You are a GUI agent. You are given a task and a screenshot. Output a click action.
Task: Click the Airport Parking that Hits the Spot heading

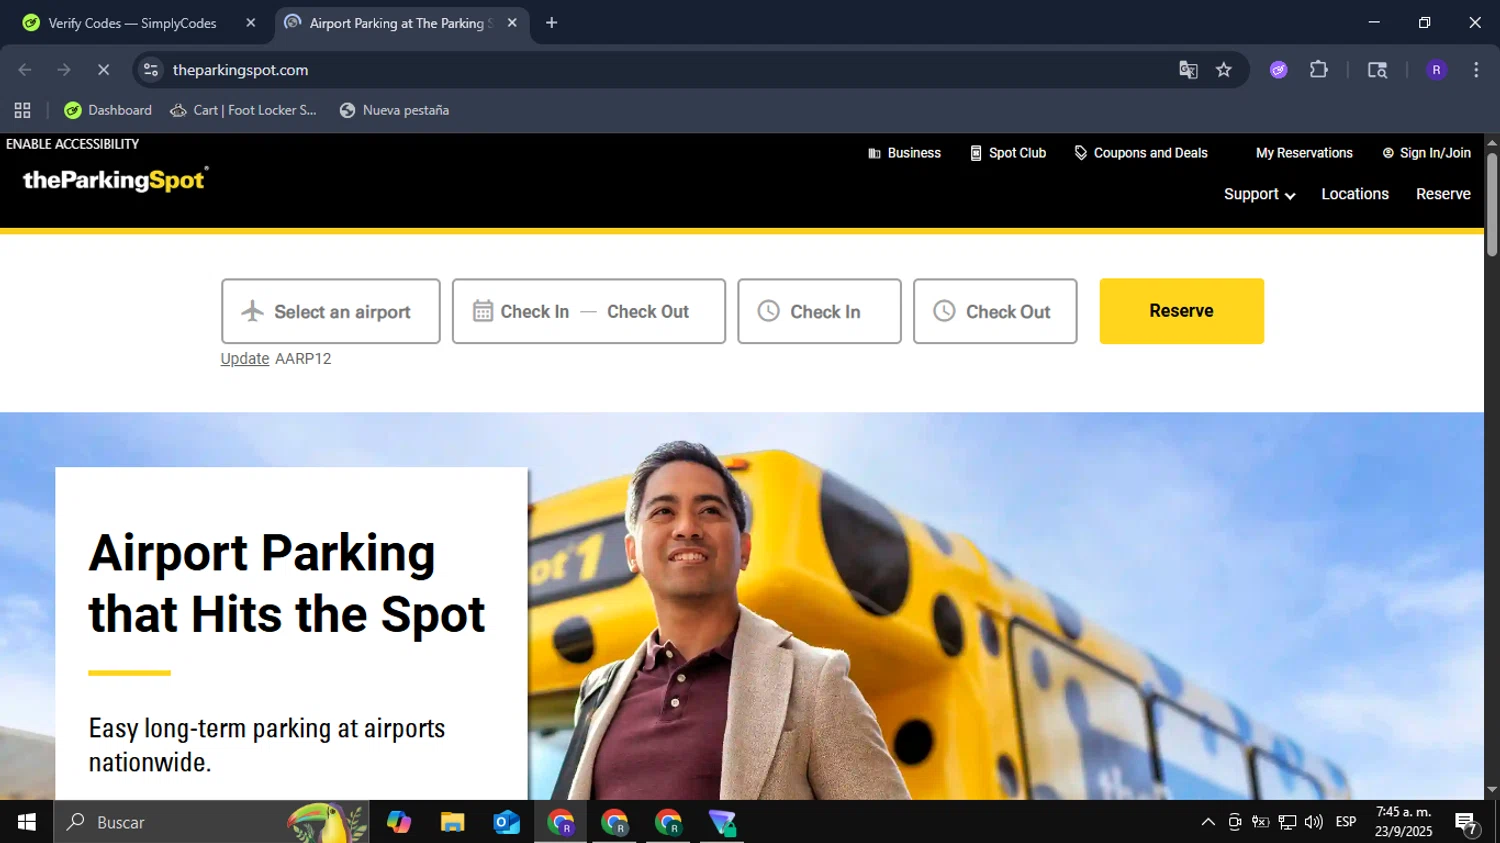287,584
